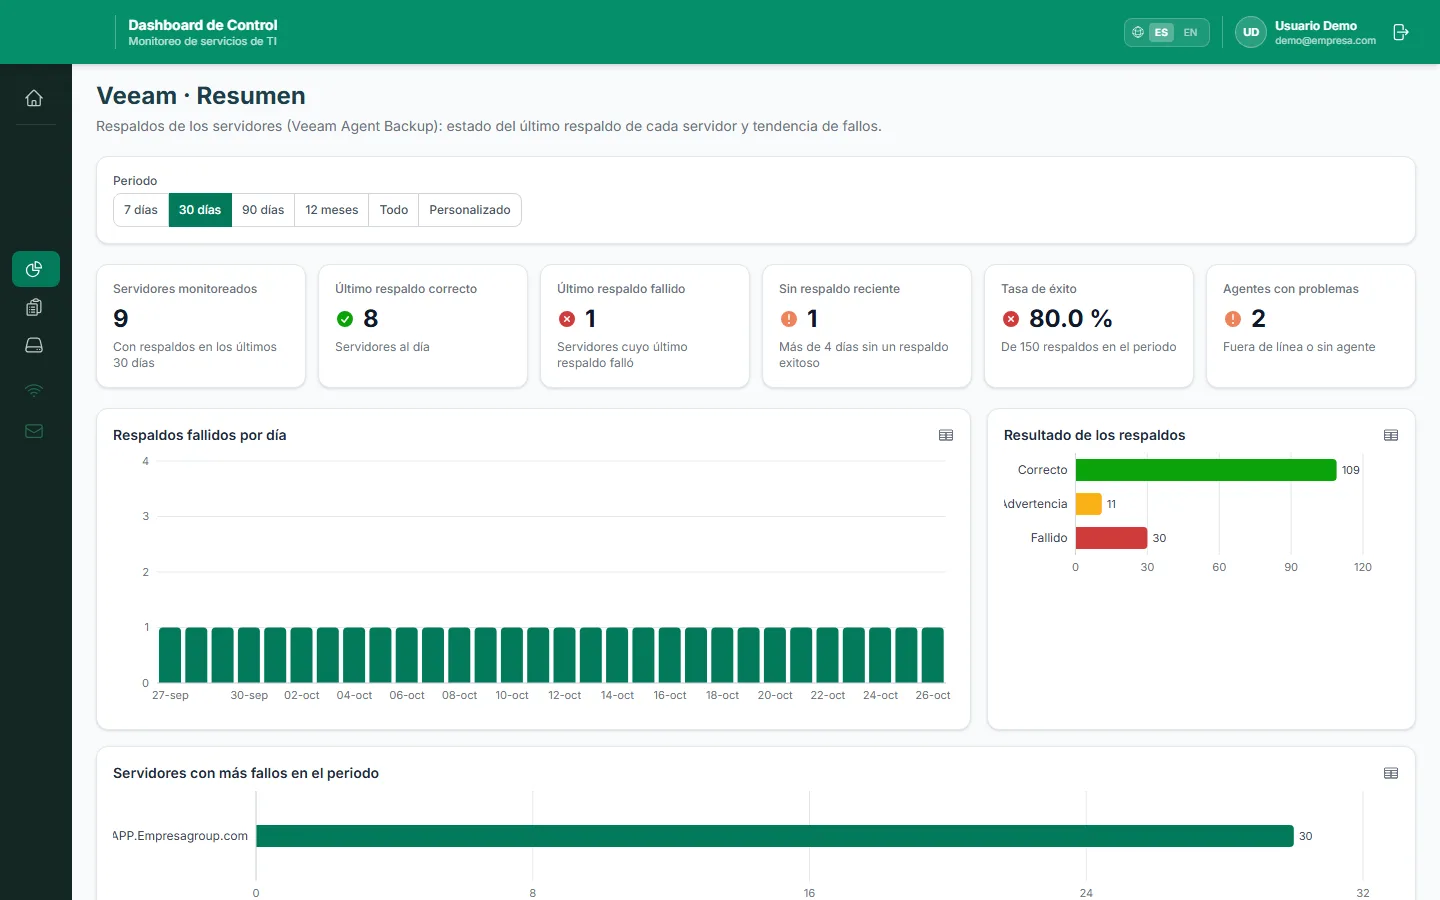Viewport: 1440px width, 900px height.
Task: Select the 30 días period
Action: click(x=200, y=210)
